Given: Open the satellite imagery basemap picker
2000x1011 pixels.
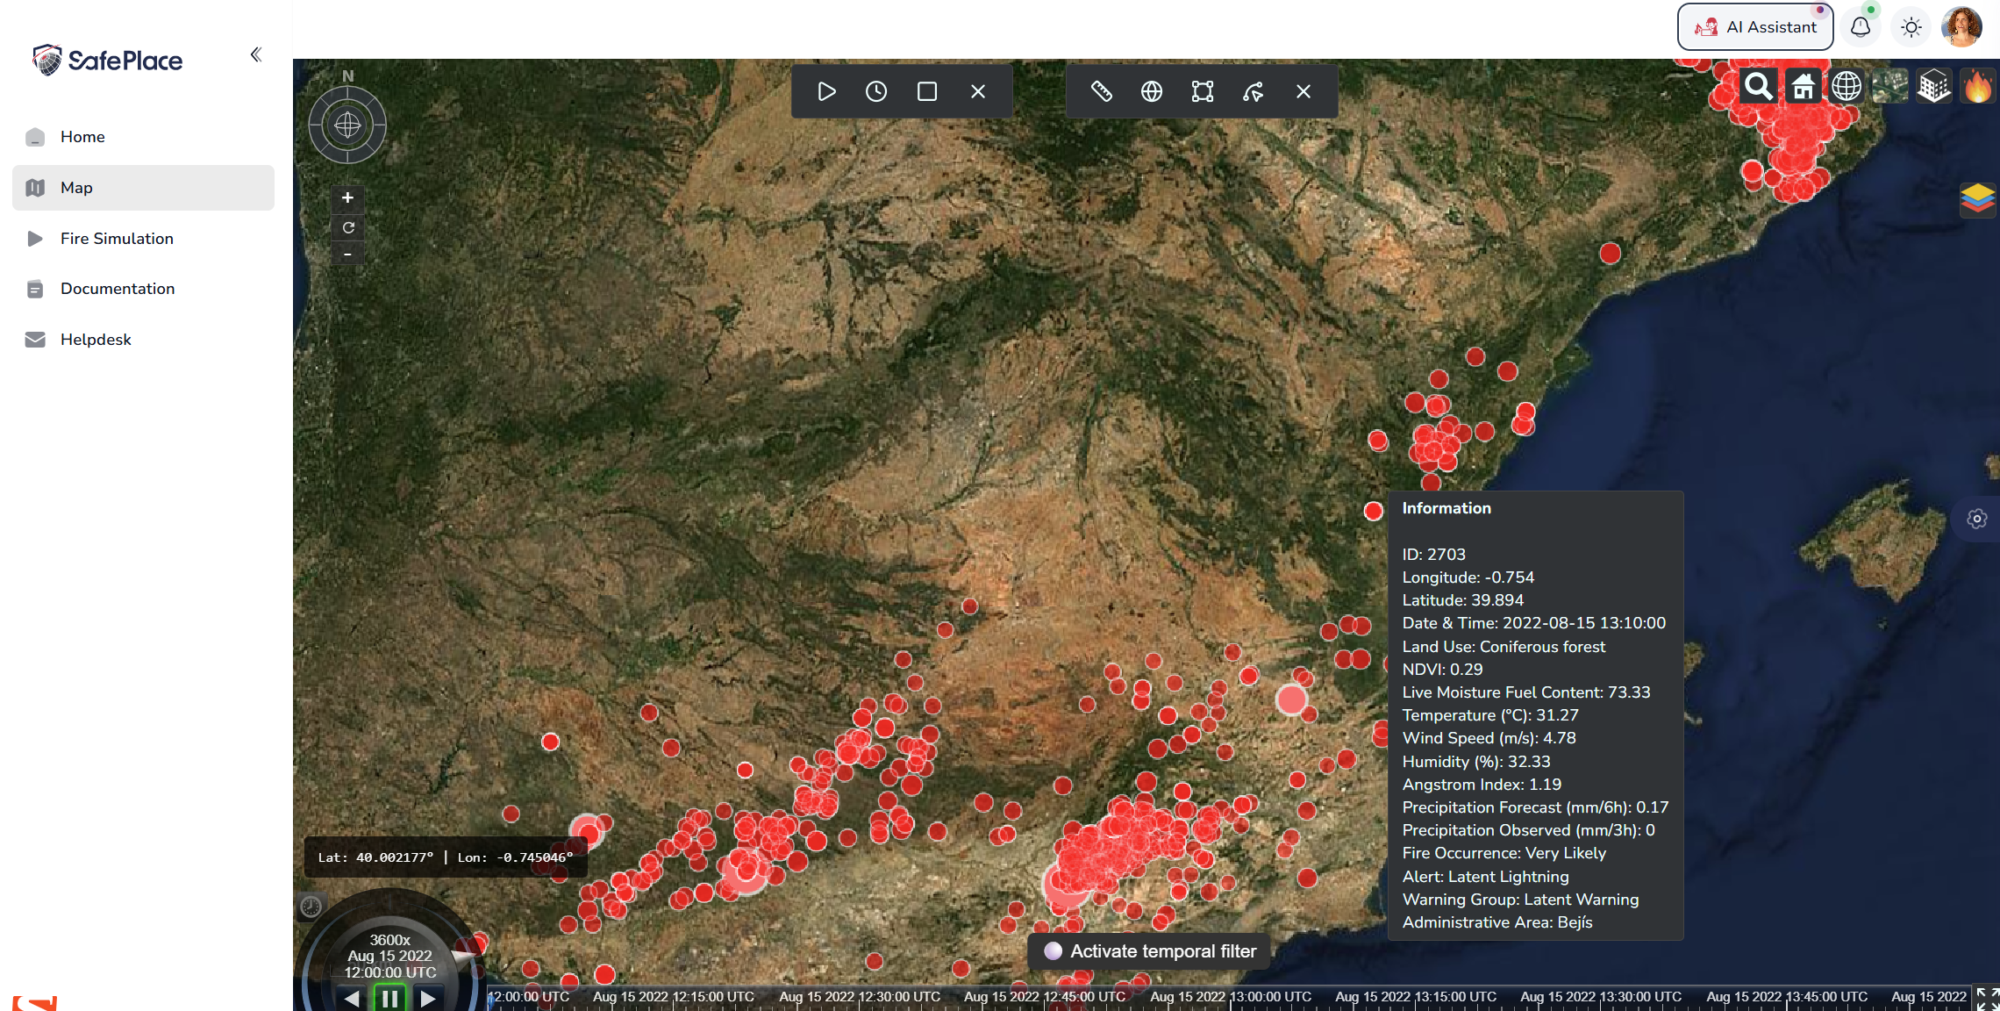Looking at the screenshot, I should [x=1889, y=87].
